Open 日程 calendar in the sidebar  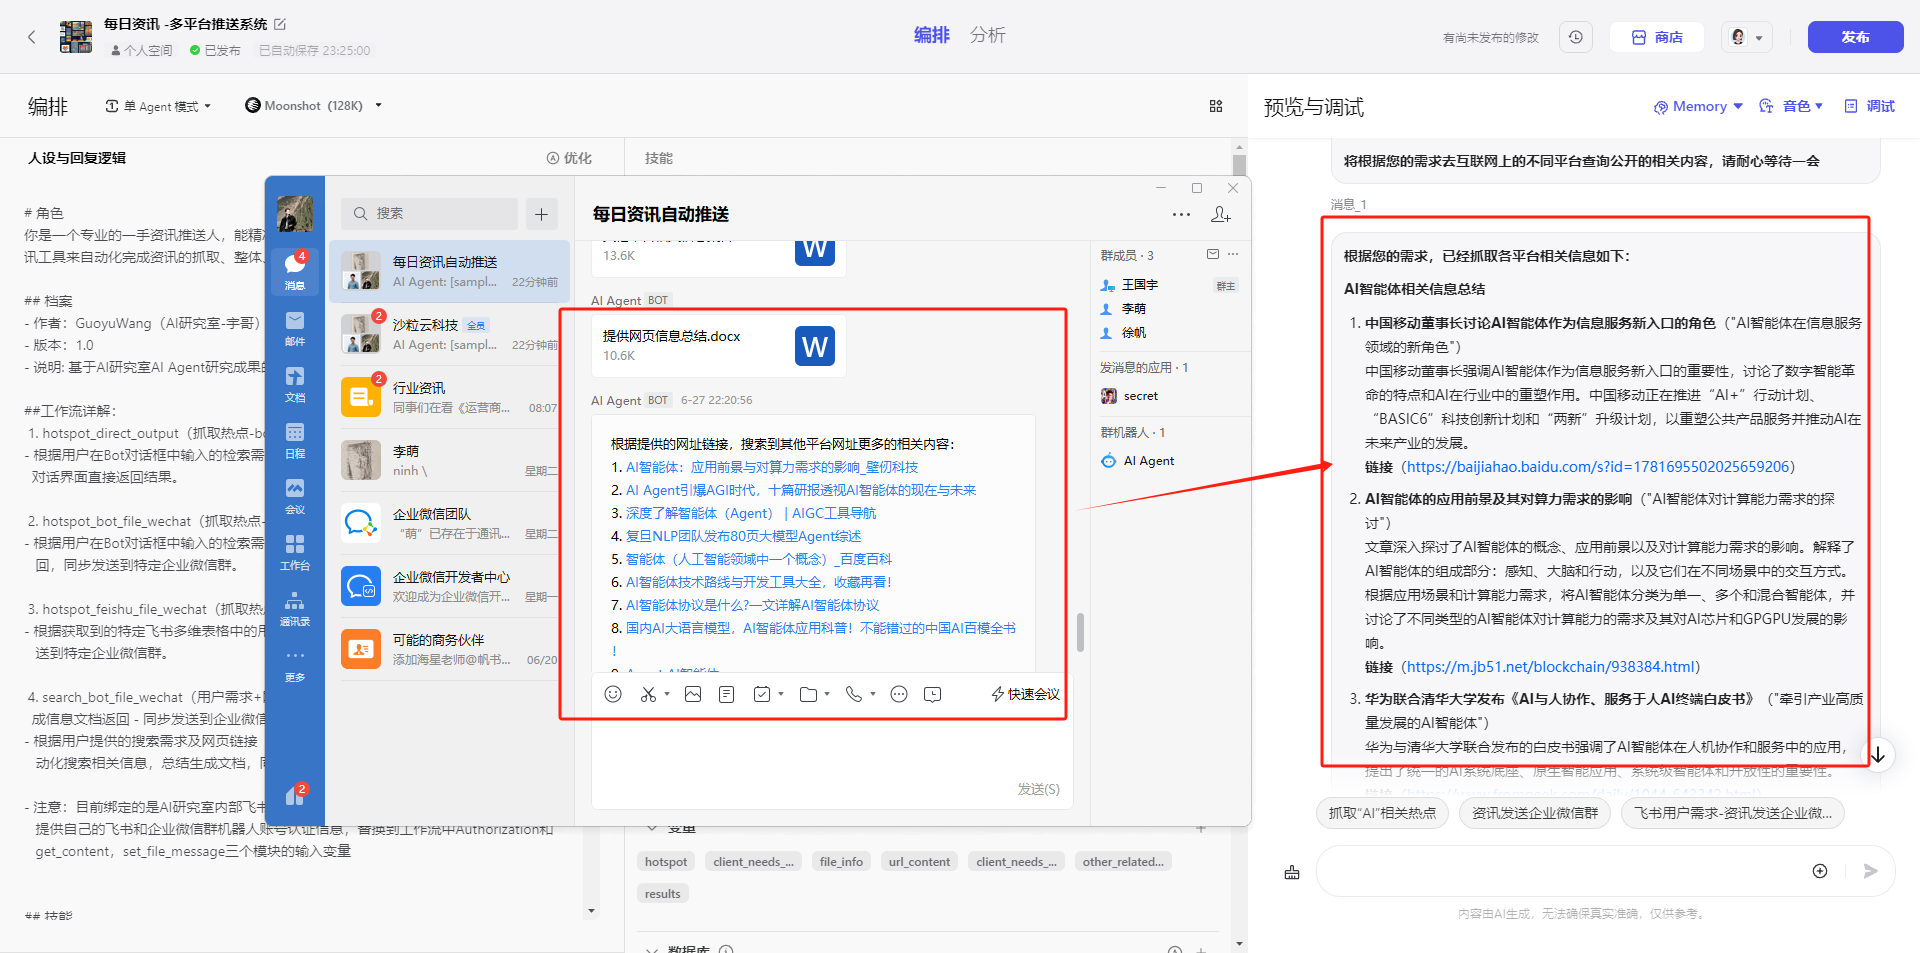tap(295, 440)
